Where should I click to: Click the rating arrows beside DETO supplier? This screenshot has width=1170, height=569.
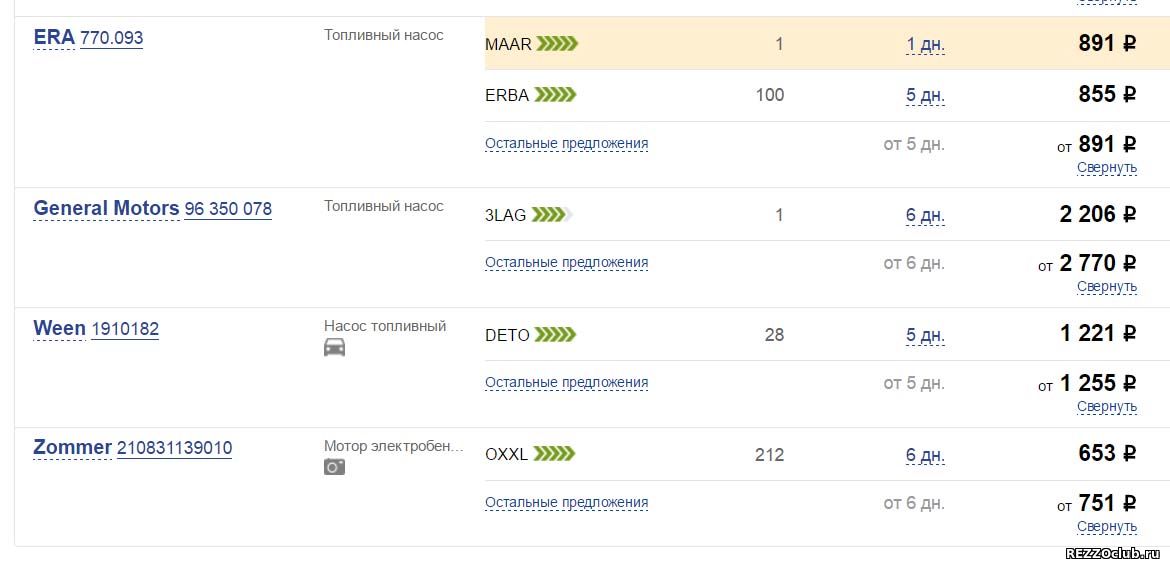(555, 335)
